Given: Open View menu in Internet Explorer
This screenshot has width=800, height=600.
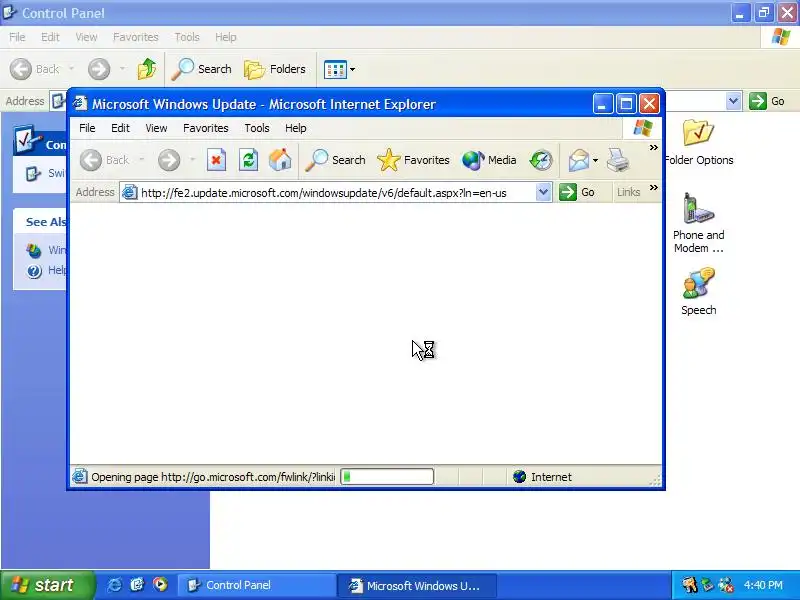Looking at the screenshot, I should pos(156,128).
